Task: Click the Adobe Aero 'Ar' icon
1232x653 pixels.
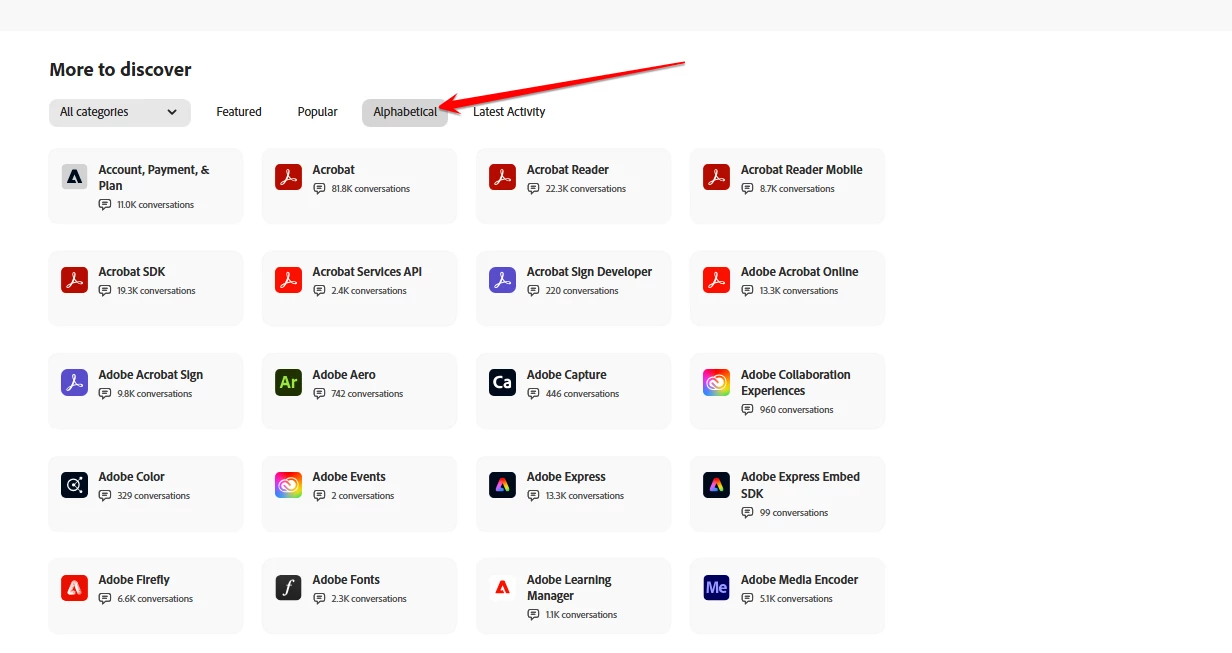Action: 288,382
